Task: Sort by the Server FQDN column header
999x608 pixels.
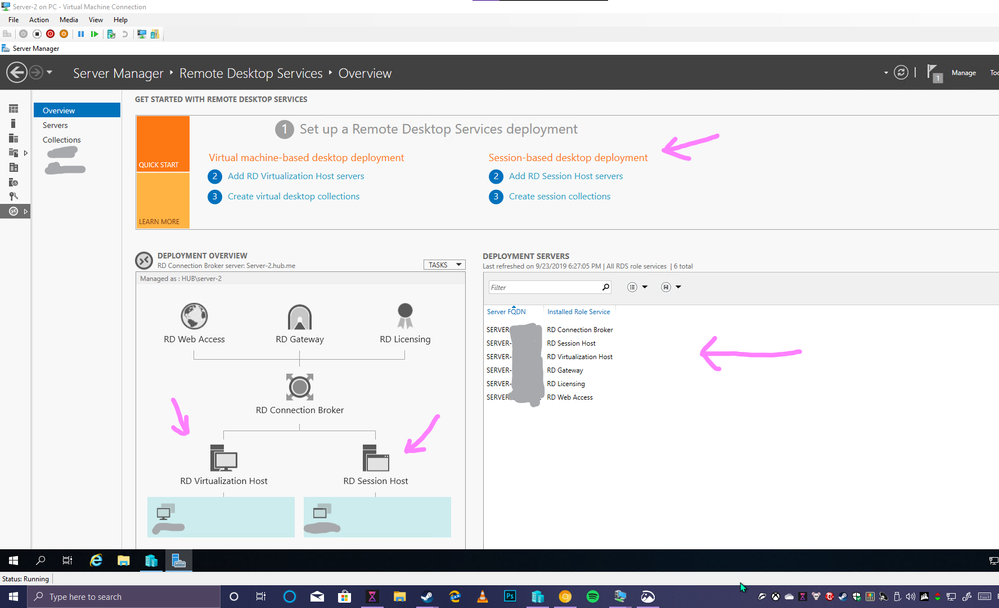Action: coord(506,312)
